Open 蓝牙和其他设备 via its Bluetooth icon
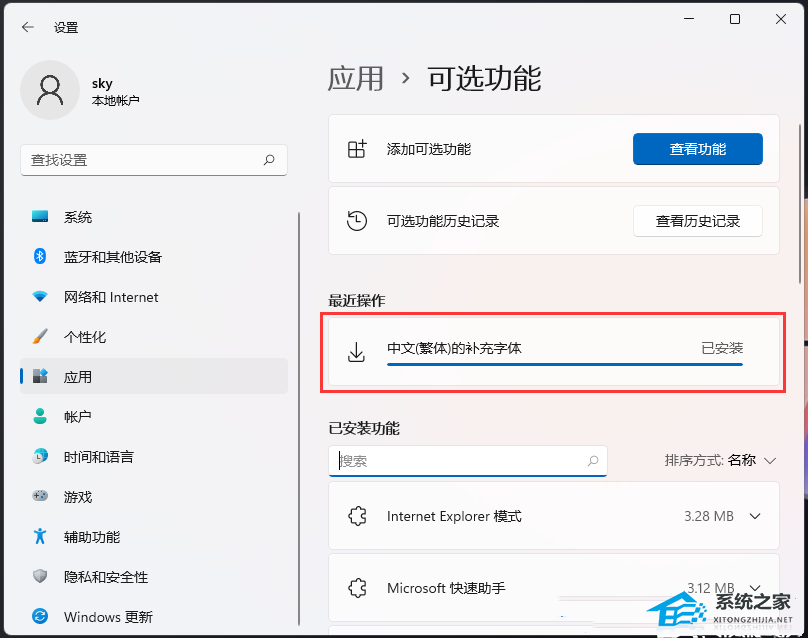Viewport: 808px width, 638px height. point(40,257)
